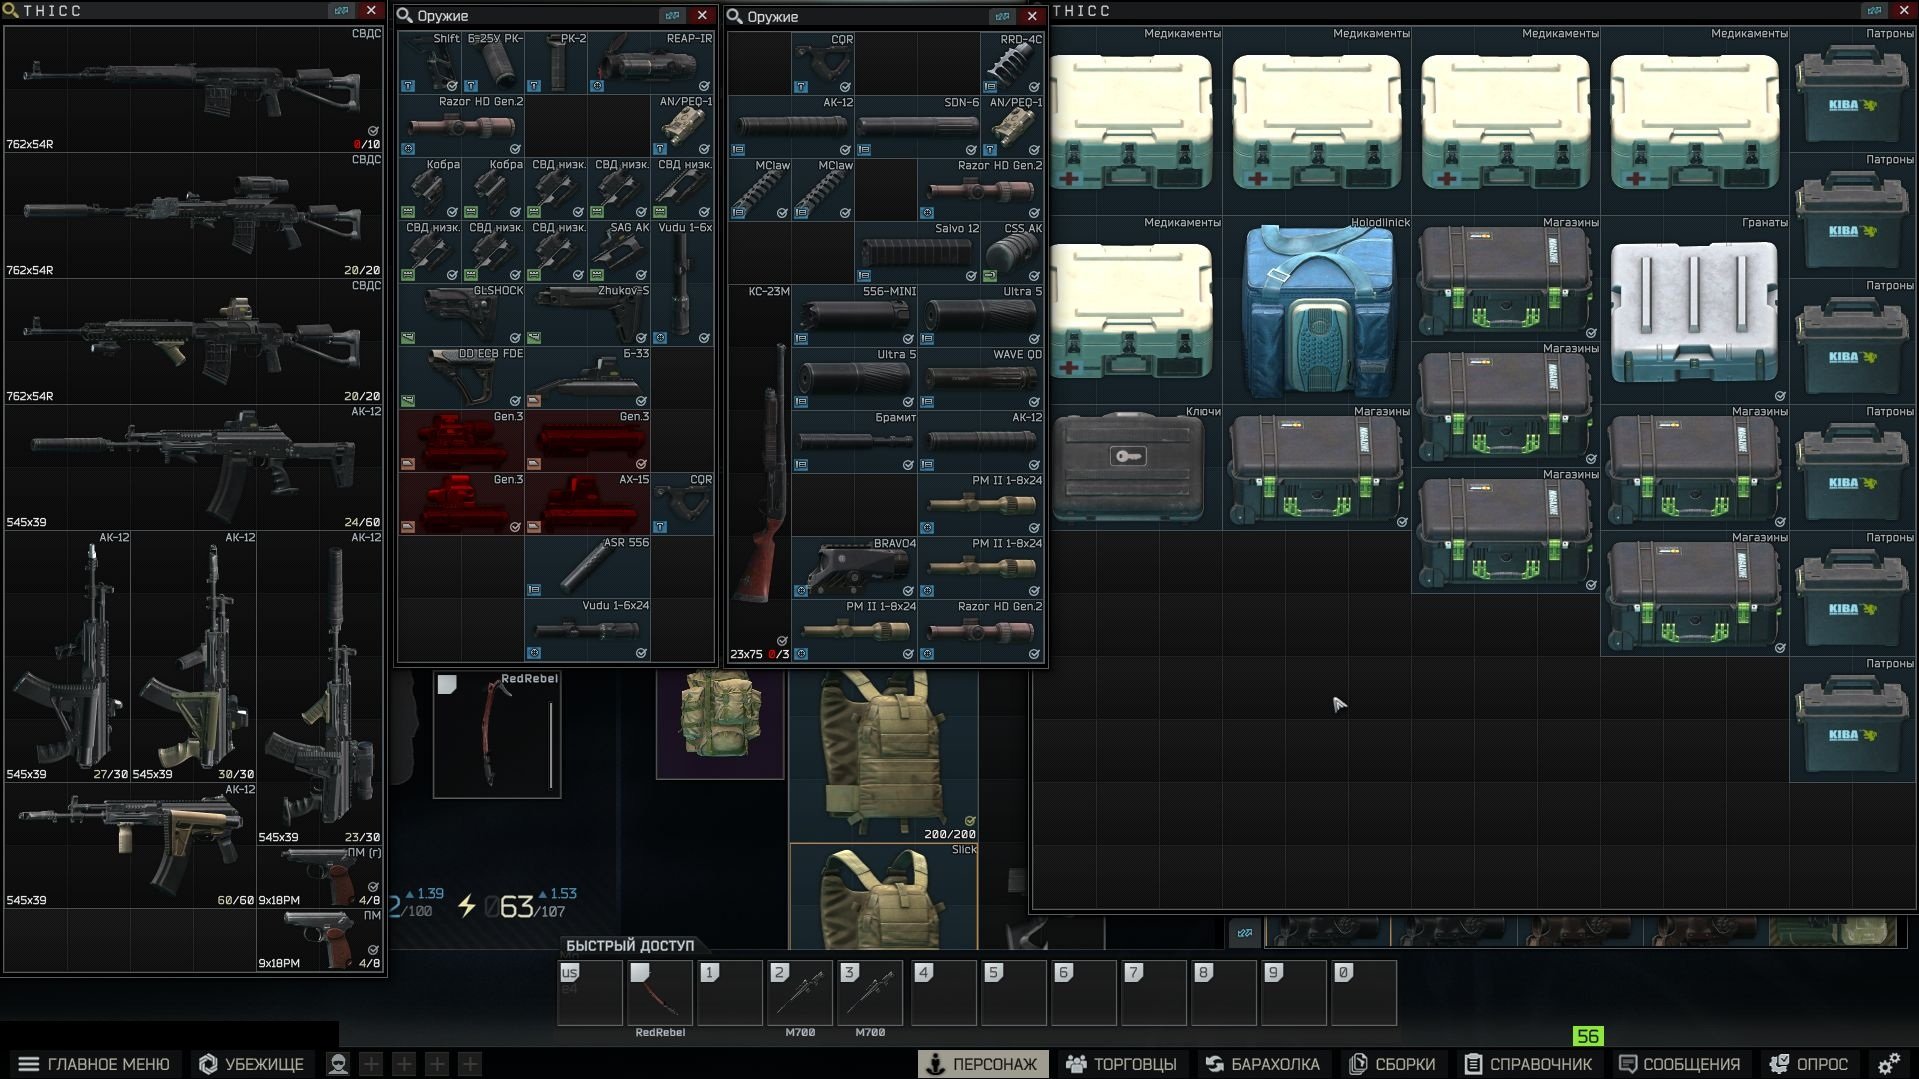Click the settings gear icon
The height and width of the screenshot is (1079, 1919).
1888,1063
